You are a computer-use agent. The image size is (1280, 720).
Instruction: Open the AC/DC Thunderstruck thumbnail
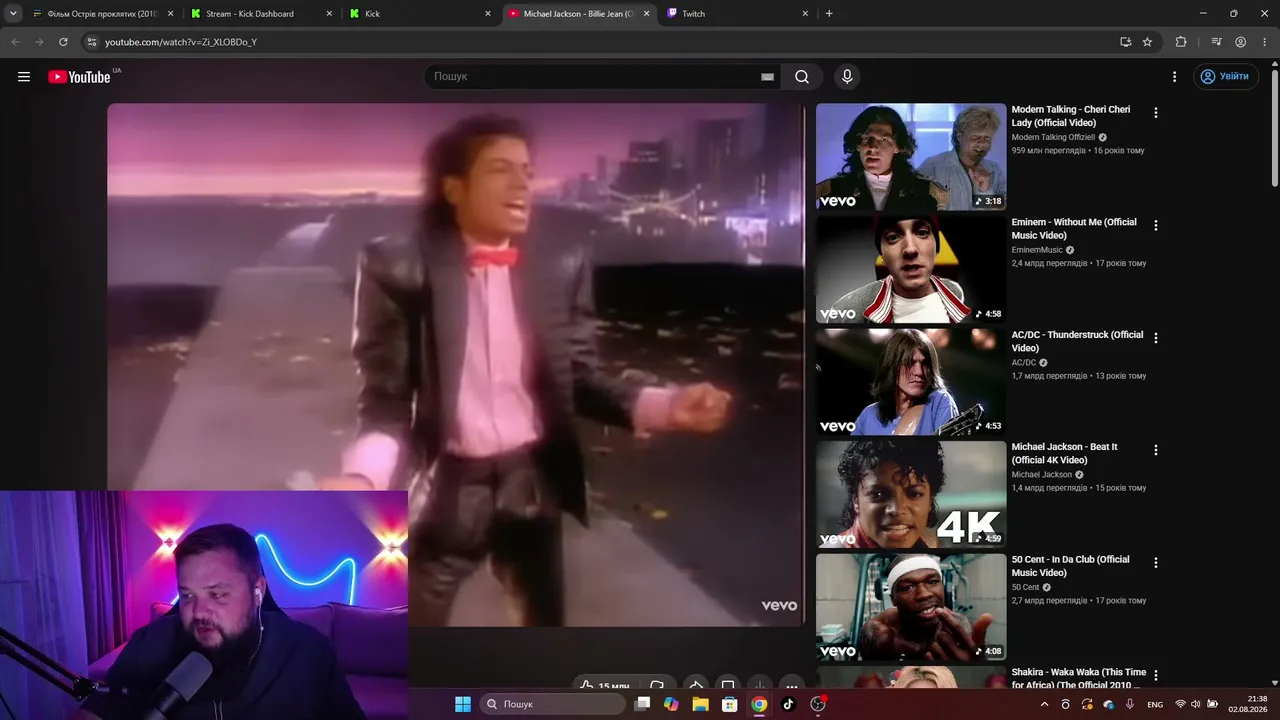tap(911, 381)
